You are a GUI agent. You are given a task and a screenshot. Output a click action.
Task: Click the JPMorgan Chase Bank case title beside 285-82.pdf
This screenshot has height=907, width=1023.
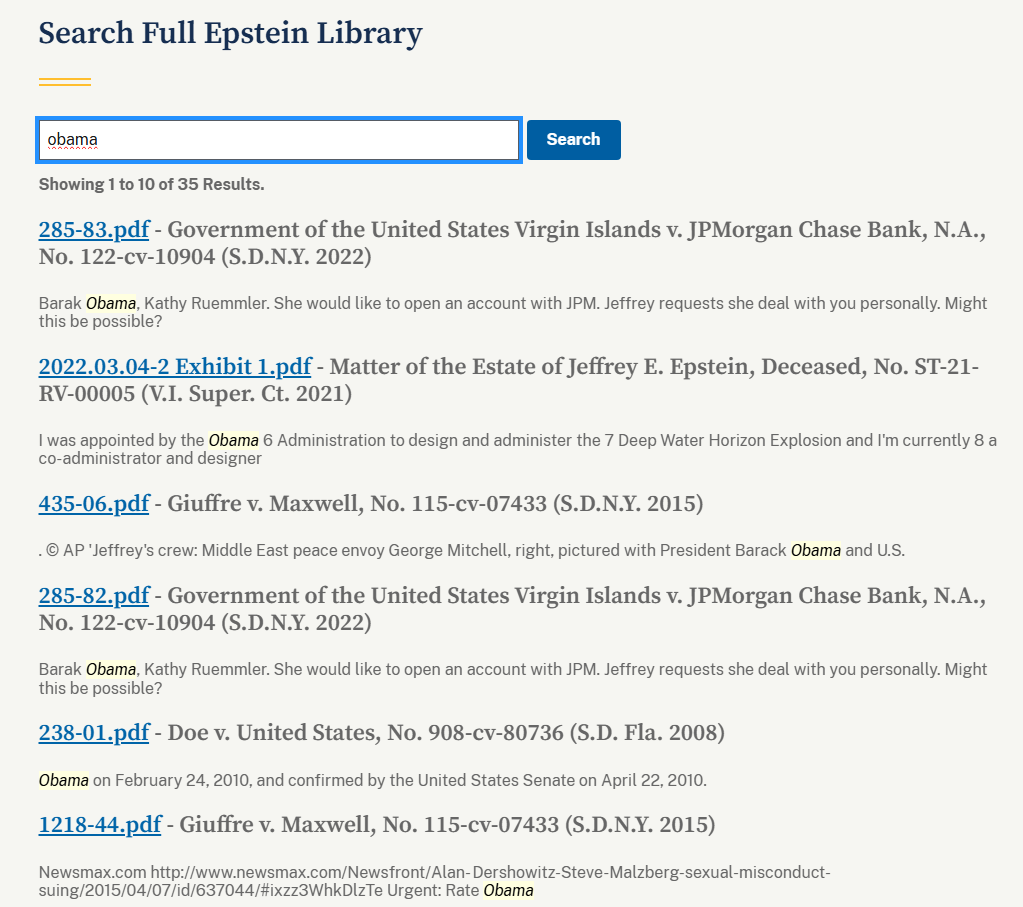(x=512, y=609)
